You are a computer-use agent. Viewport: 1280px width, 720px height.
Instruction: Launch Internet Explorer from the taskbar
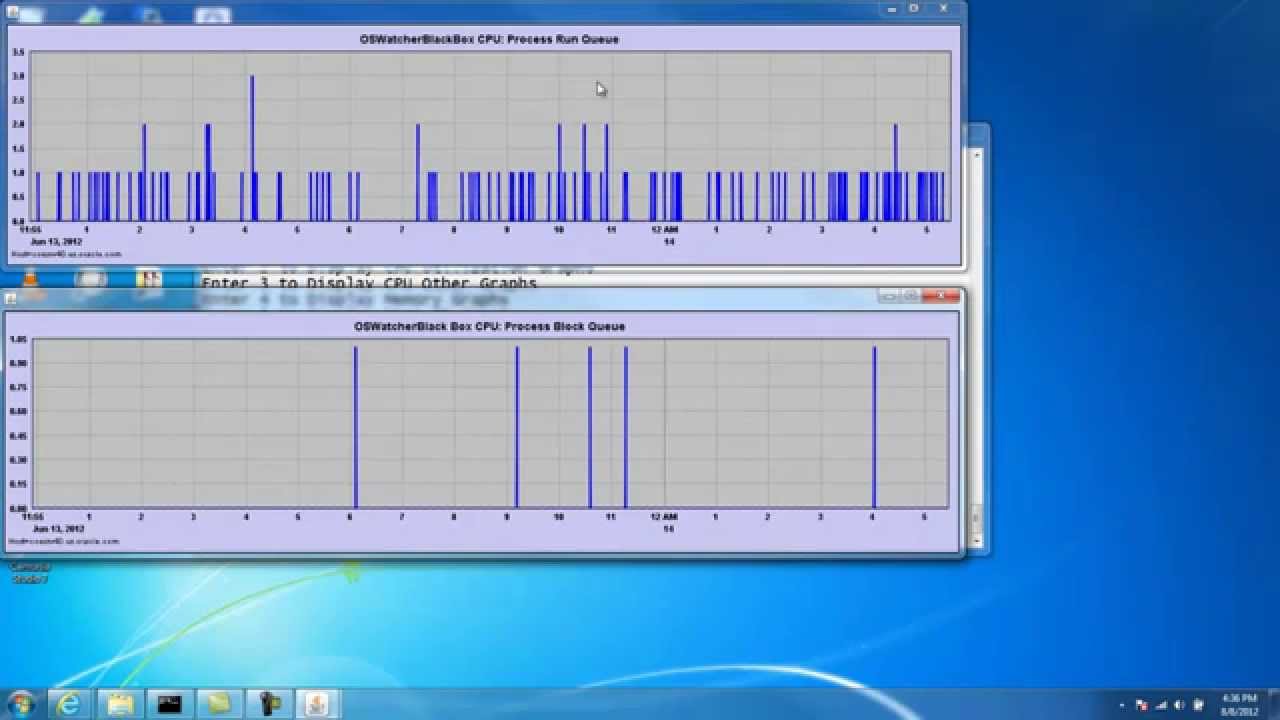click(69, 704)
